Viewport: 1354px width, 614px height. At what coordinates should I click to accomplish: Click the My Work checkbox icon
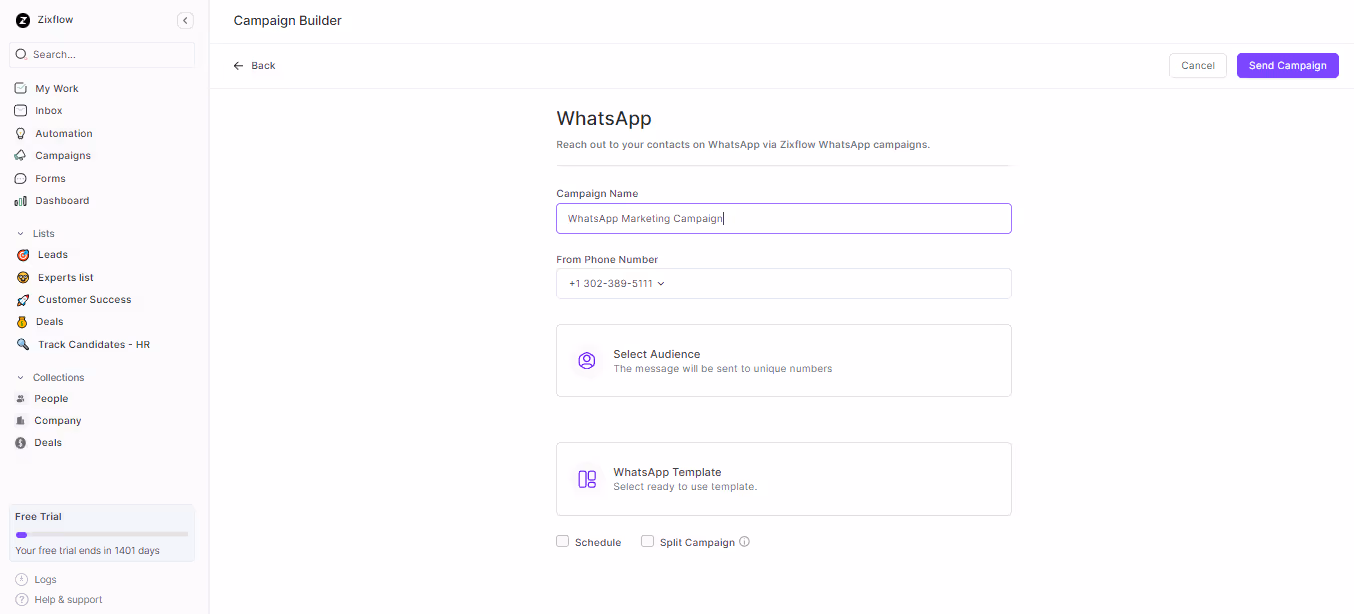[x=21, y=88]
